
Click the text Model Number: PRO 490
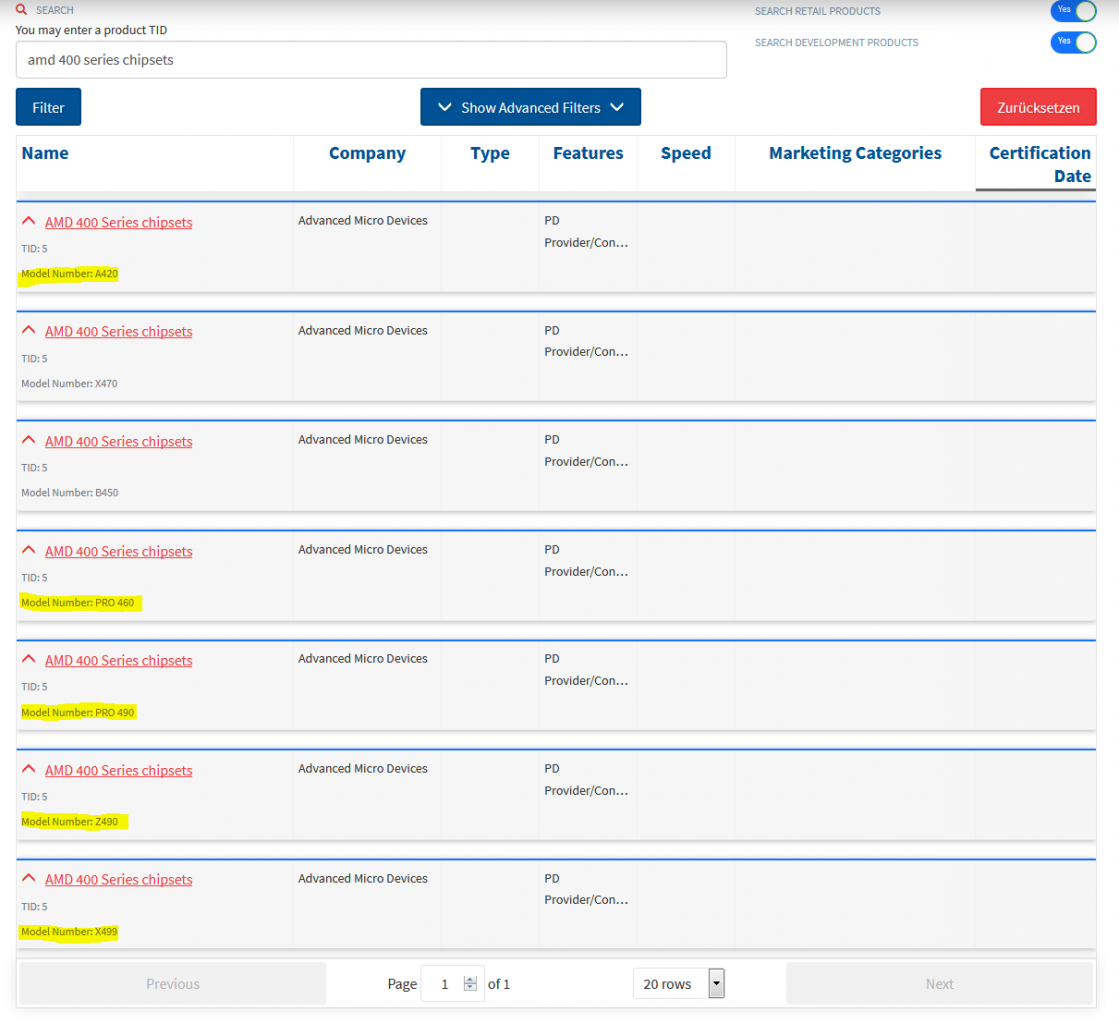[x=77, y=713]
